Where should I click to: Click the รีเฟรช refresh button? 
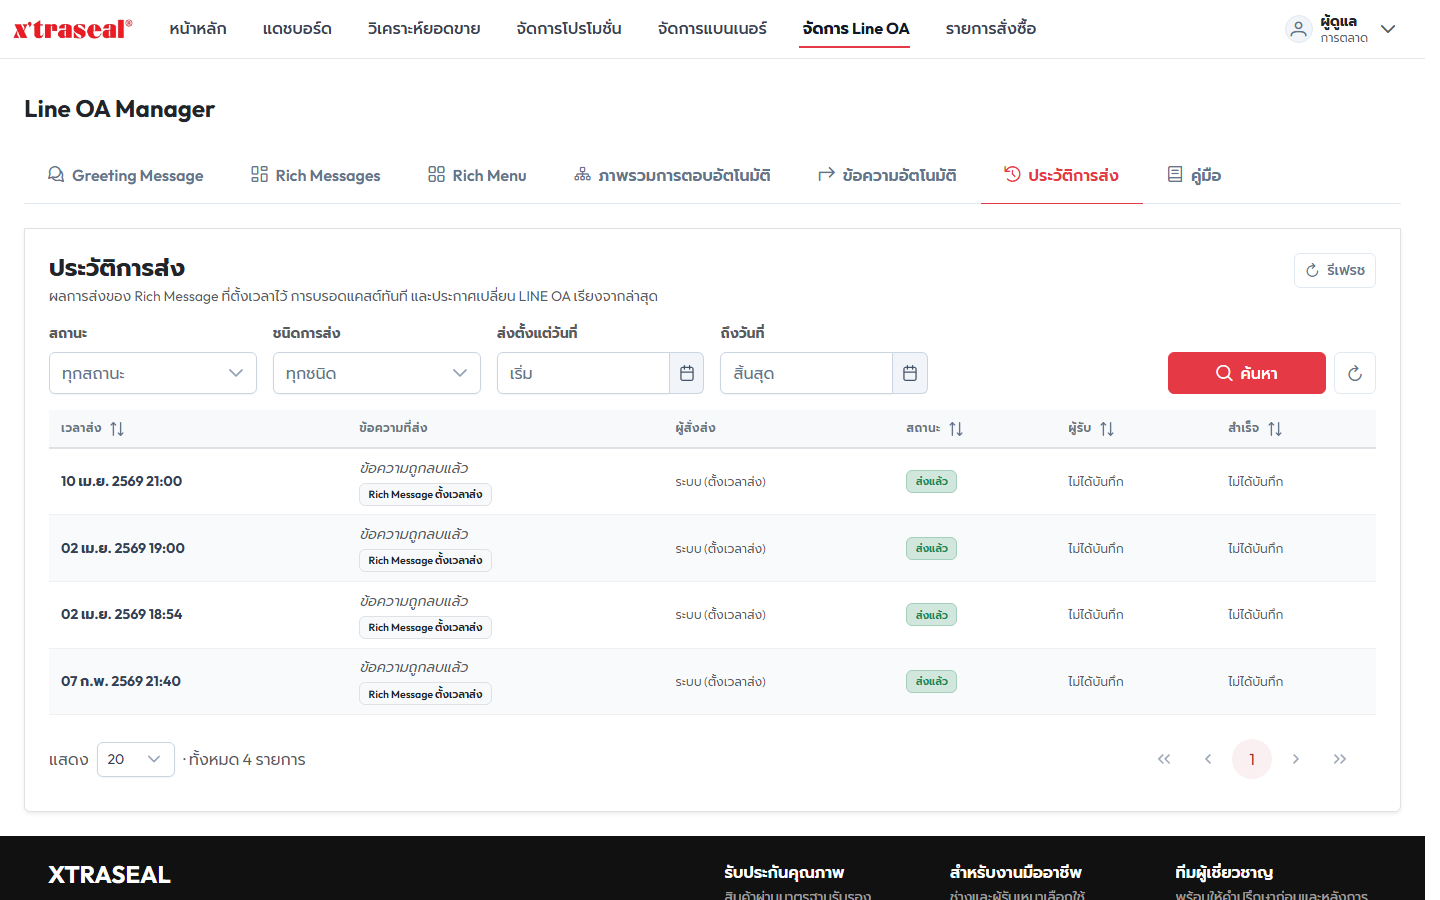(1335, 270)
